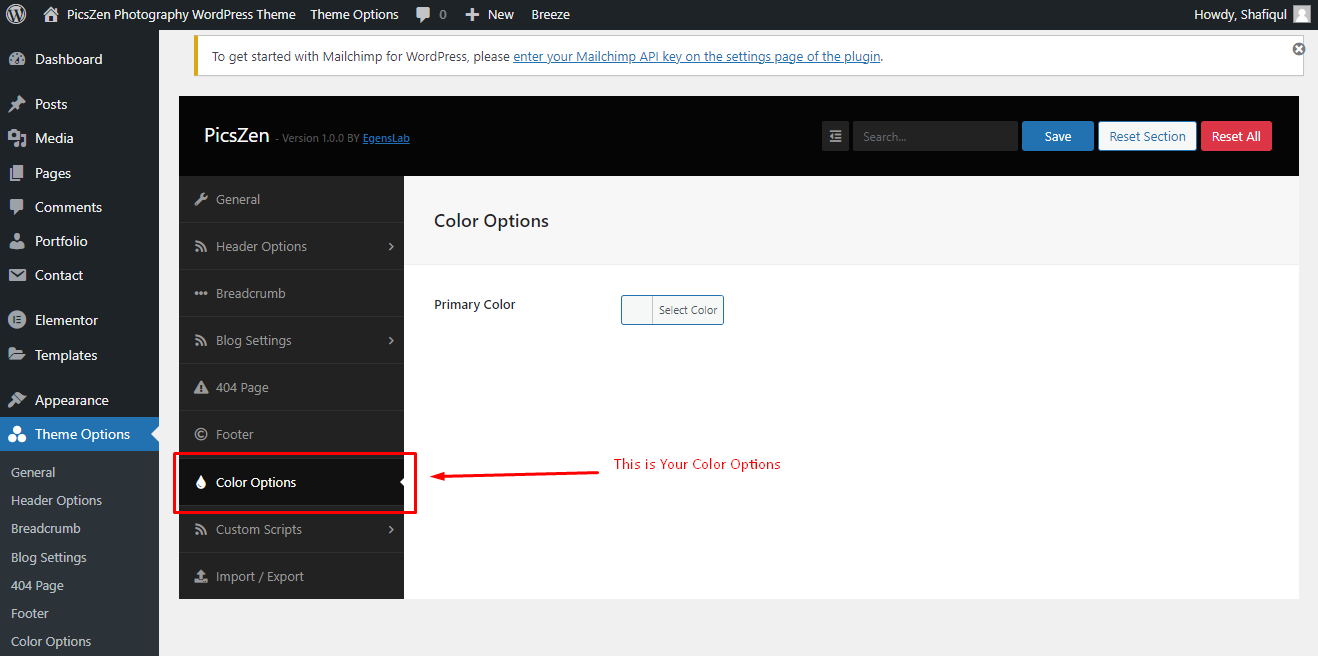Select the General tab in options panel
The height and width of the screenshot is (656, 1318).
[291, 199]
